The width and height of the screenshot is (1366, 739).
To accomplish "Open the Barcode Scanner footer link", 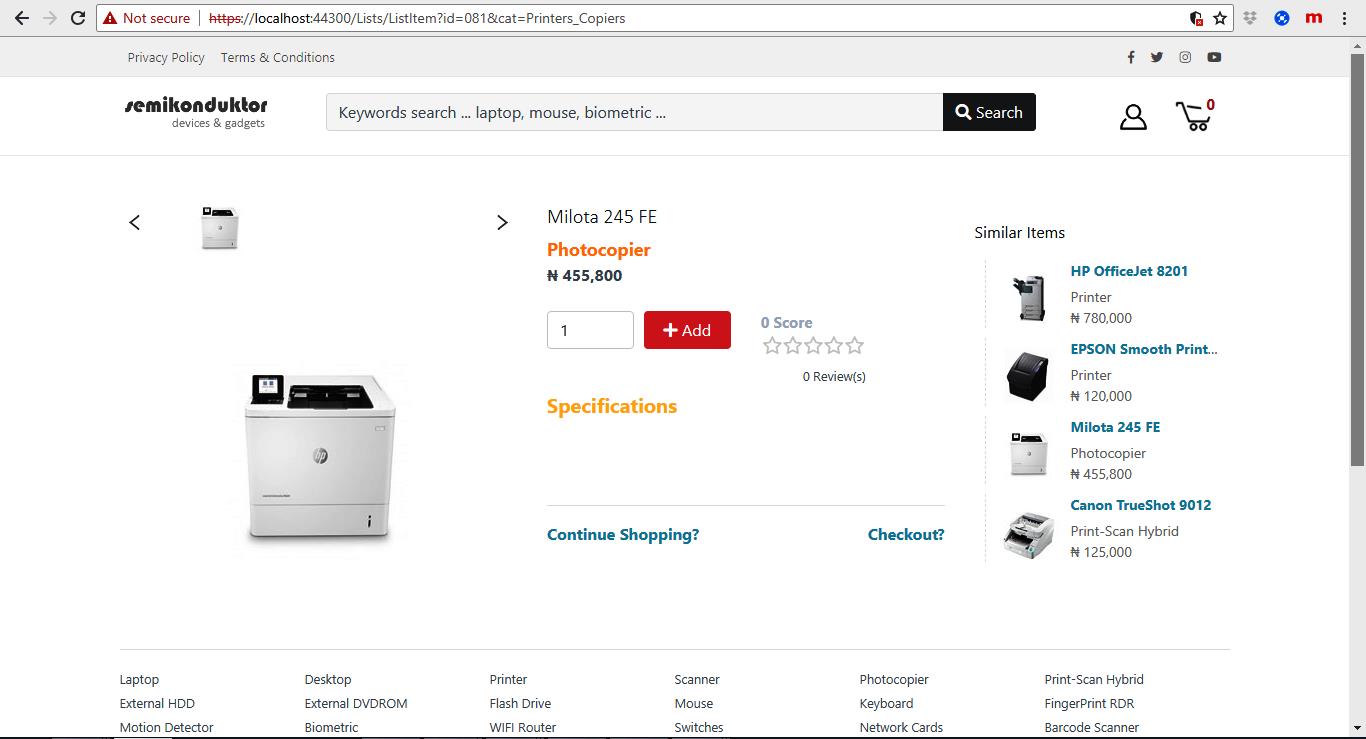I will point(1092,728).
